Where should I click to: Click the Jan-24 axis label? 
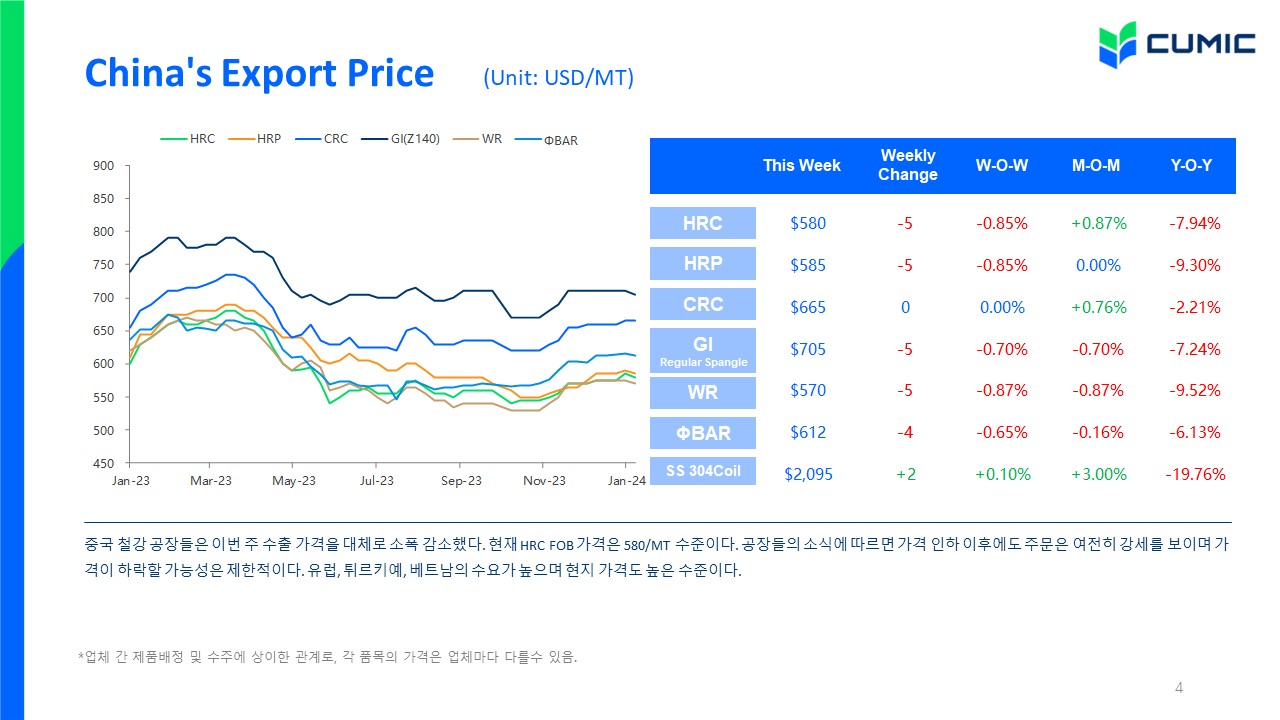pos(627,481)
